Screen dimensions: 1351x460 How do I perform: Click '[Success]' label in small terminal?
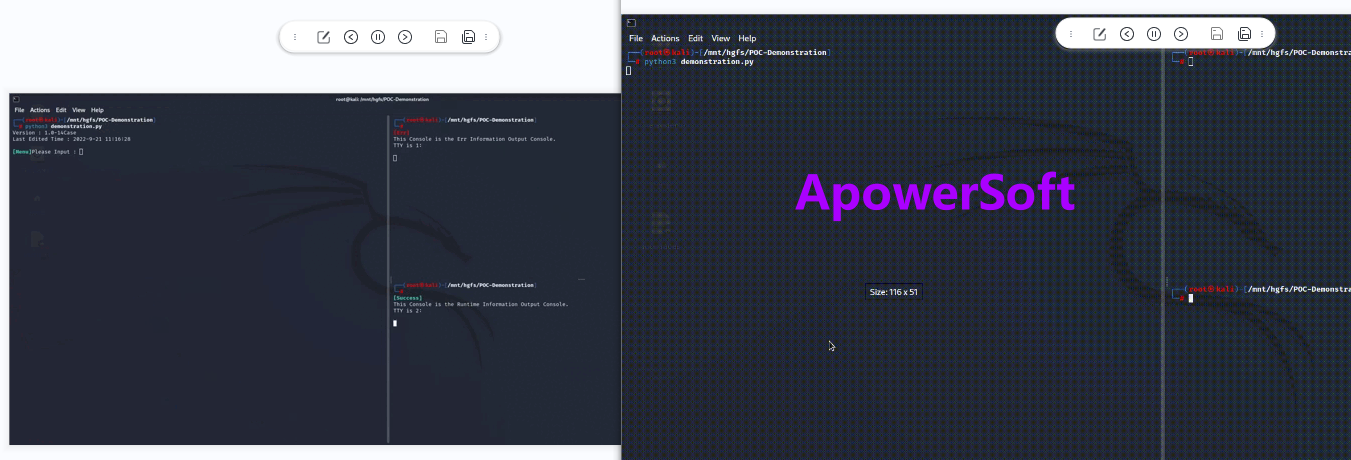point(408,298)
